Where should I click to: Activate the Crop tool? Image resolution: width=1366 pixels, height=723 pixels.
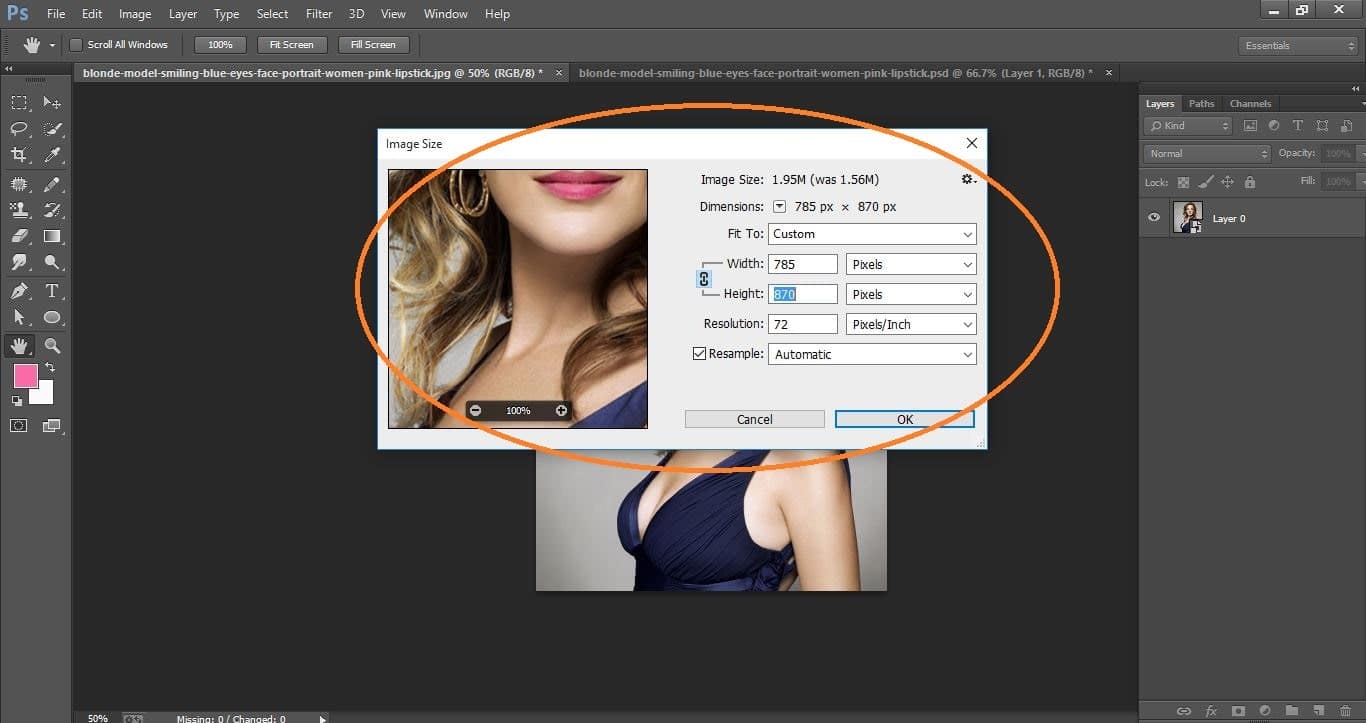point(18,155)
